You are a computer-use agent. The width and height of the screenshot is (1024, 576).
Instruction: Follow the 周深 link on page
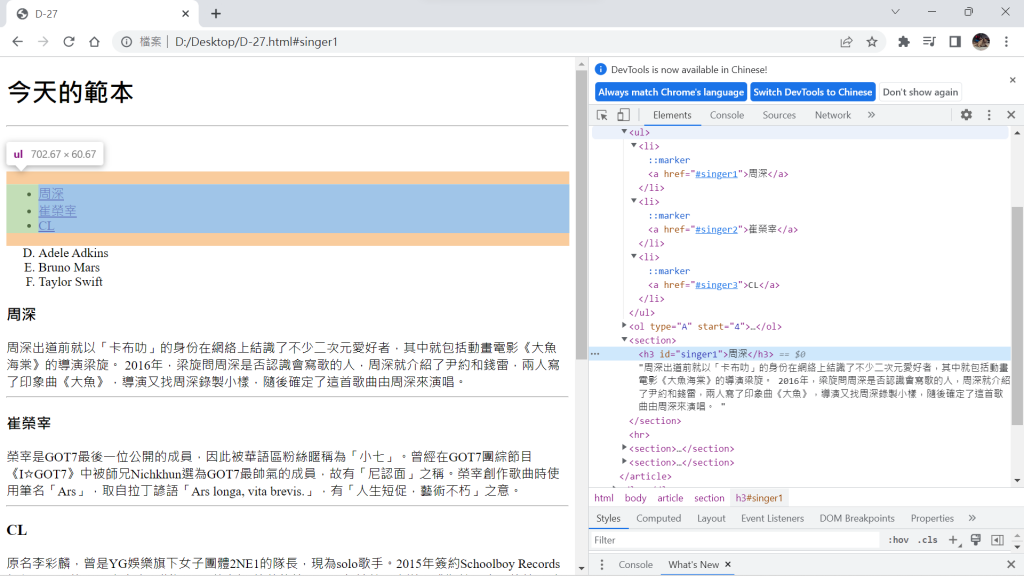pos(51,194)
